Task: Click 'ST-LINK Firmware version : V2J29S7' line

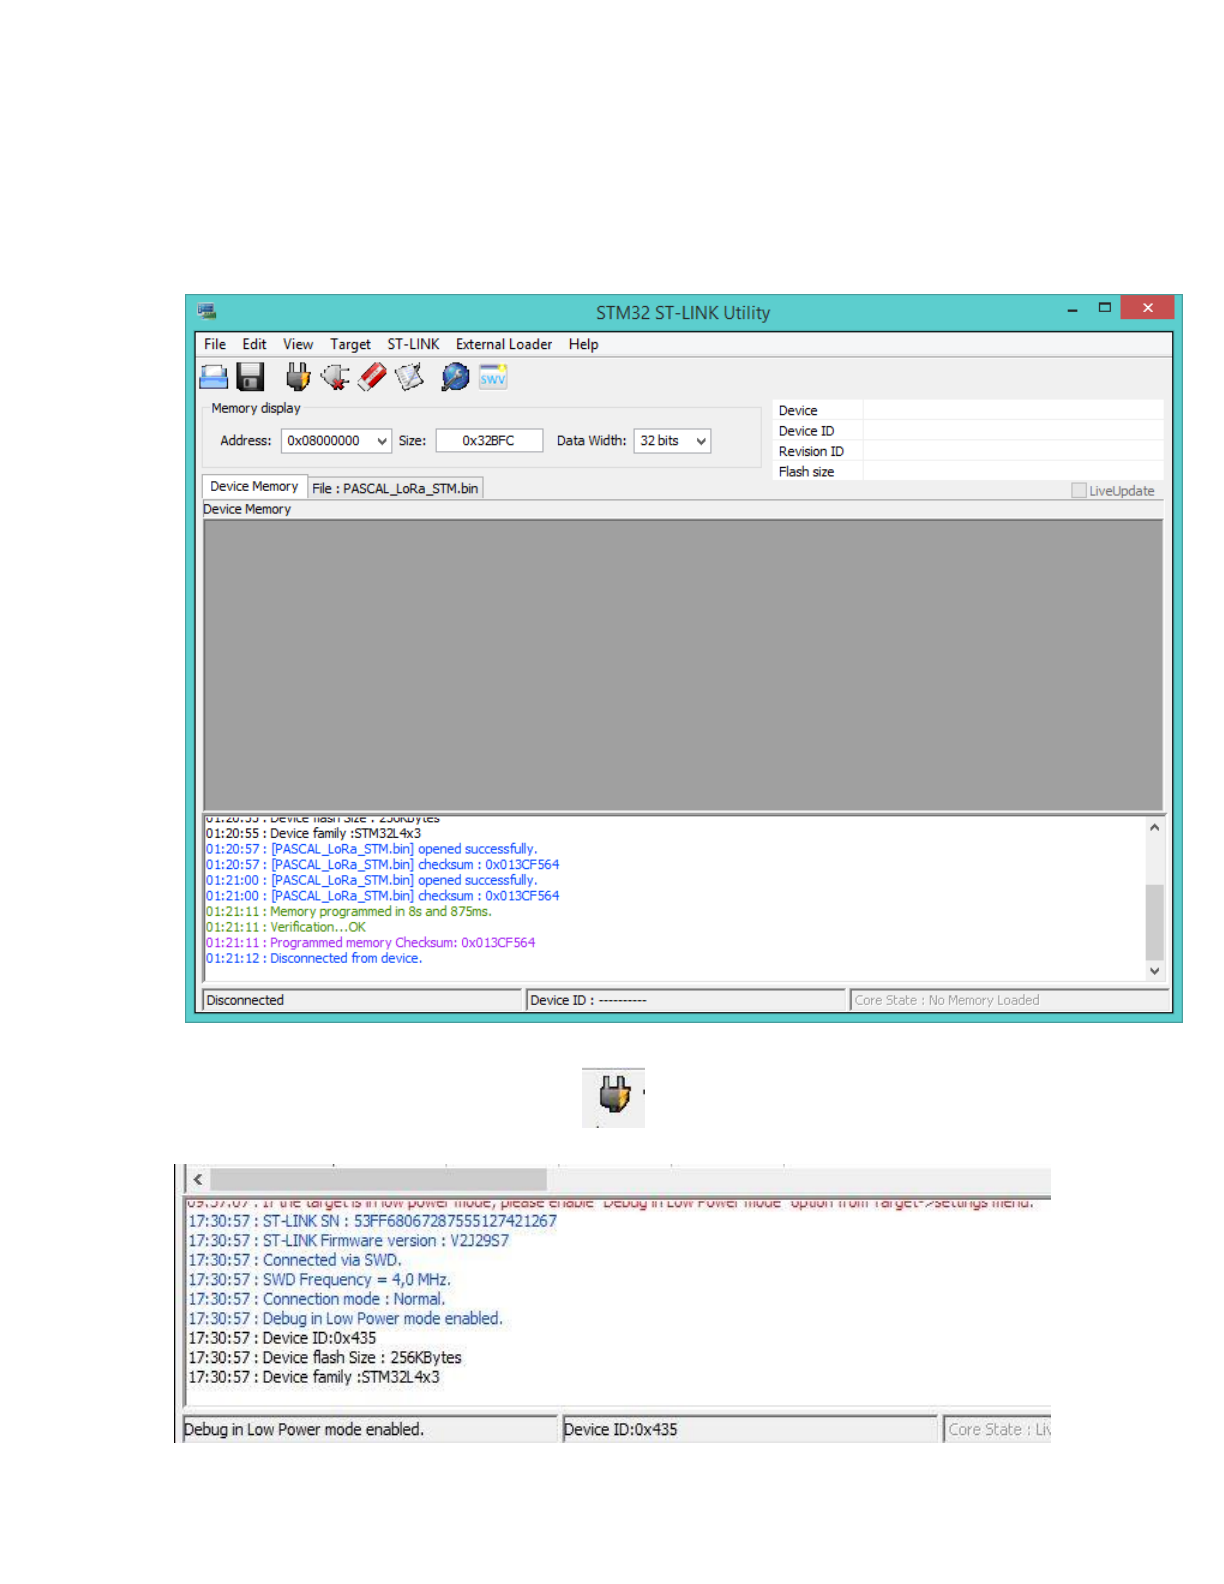Action: pyautogui.click(x=349, y=1241)
